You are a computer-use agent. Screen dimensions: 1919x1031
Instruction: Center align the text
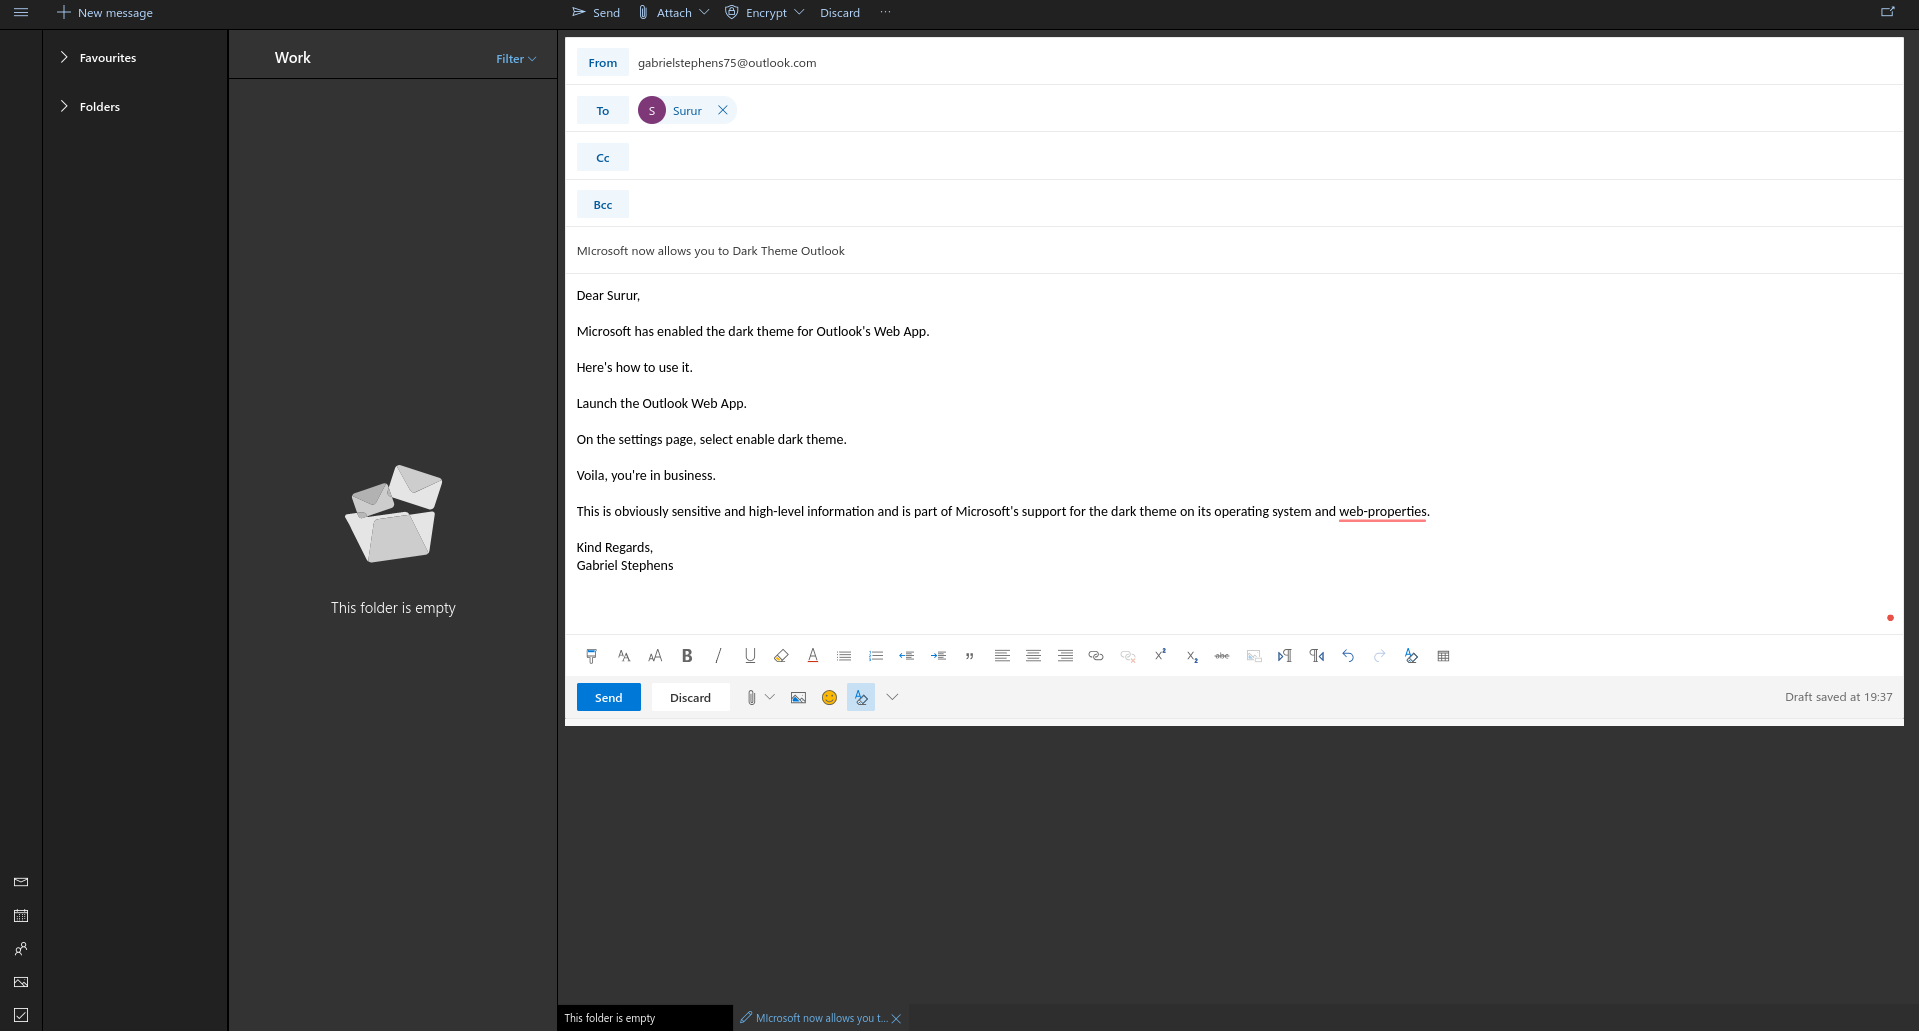(1034, 656)
